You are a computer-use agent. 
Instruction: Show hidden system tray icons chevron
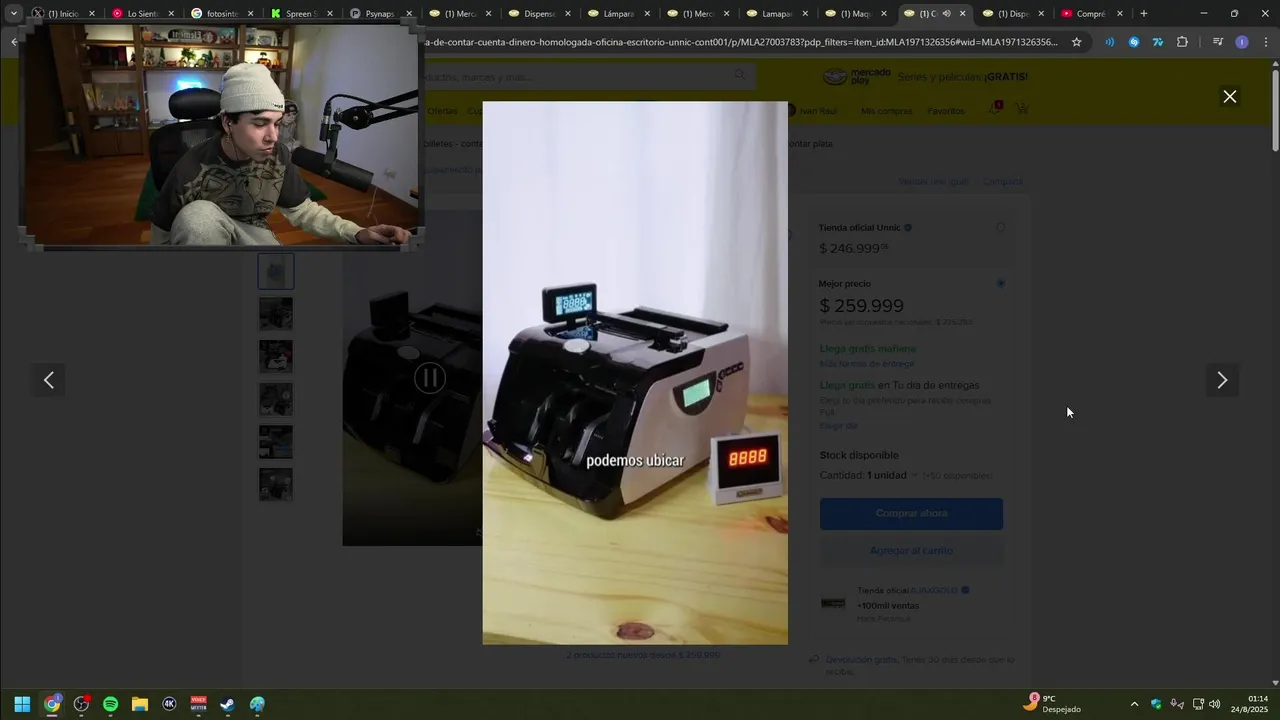pos(1134,704)
